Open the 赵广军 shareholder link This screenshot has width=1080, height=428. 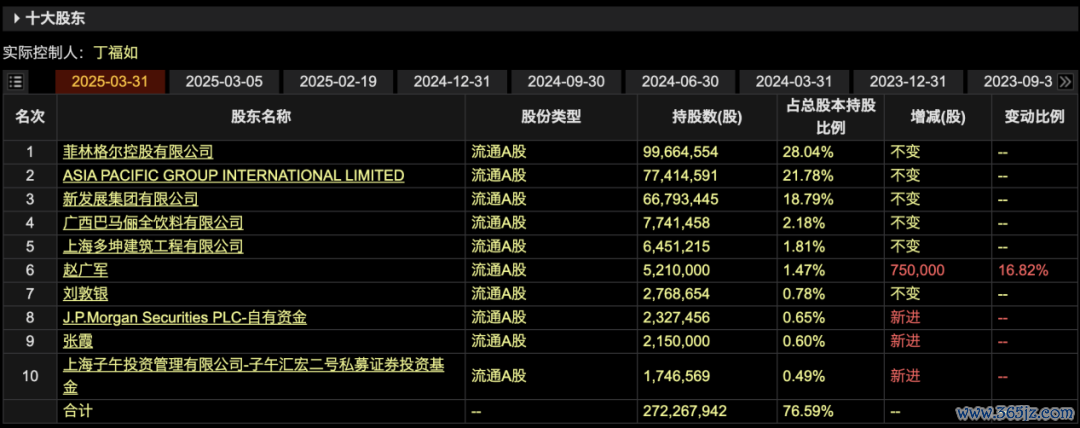click(x=85, y=270)
